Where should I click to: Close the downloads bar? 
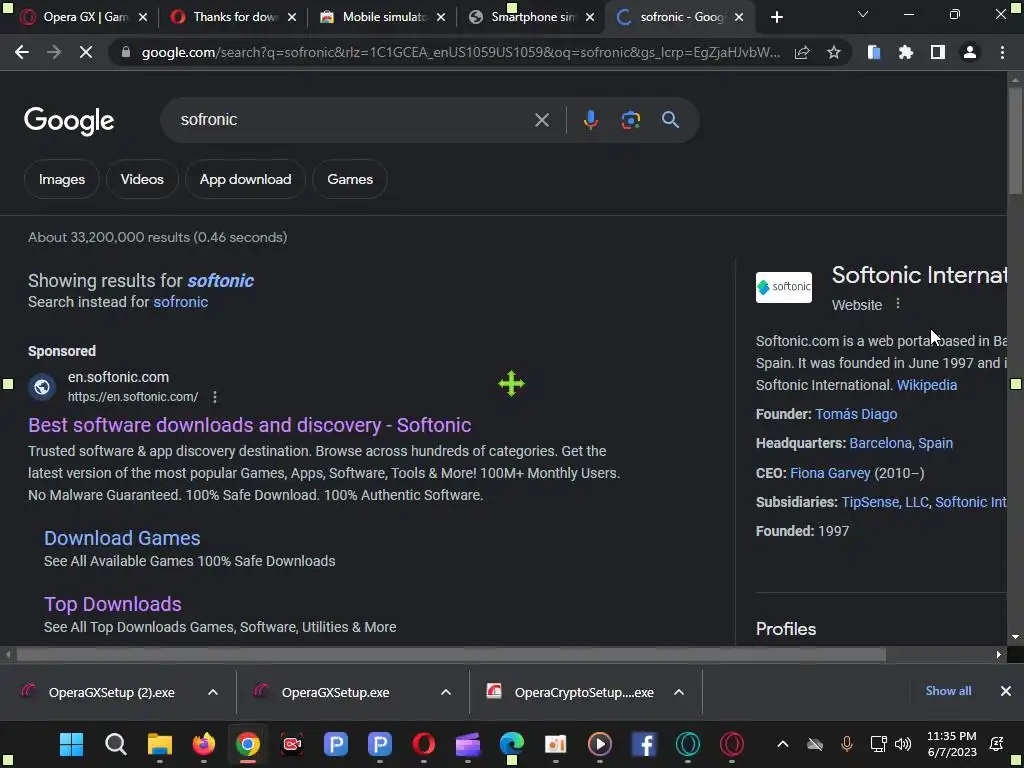pos(1006,691)
